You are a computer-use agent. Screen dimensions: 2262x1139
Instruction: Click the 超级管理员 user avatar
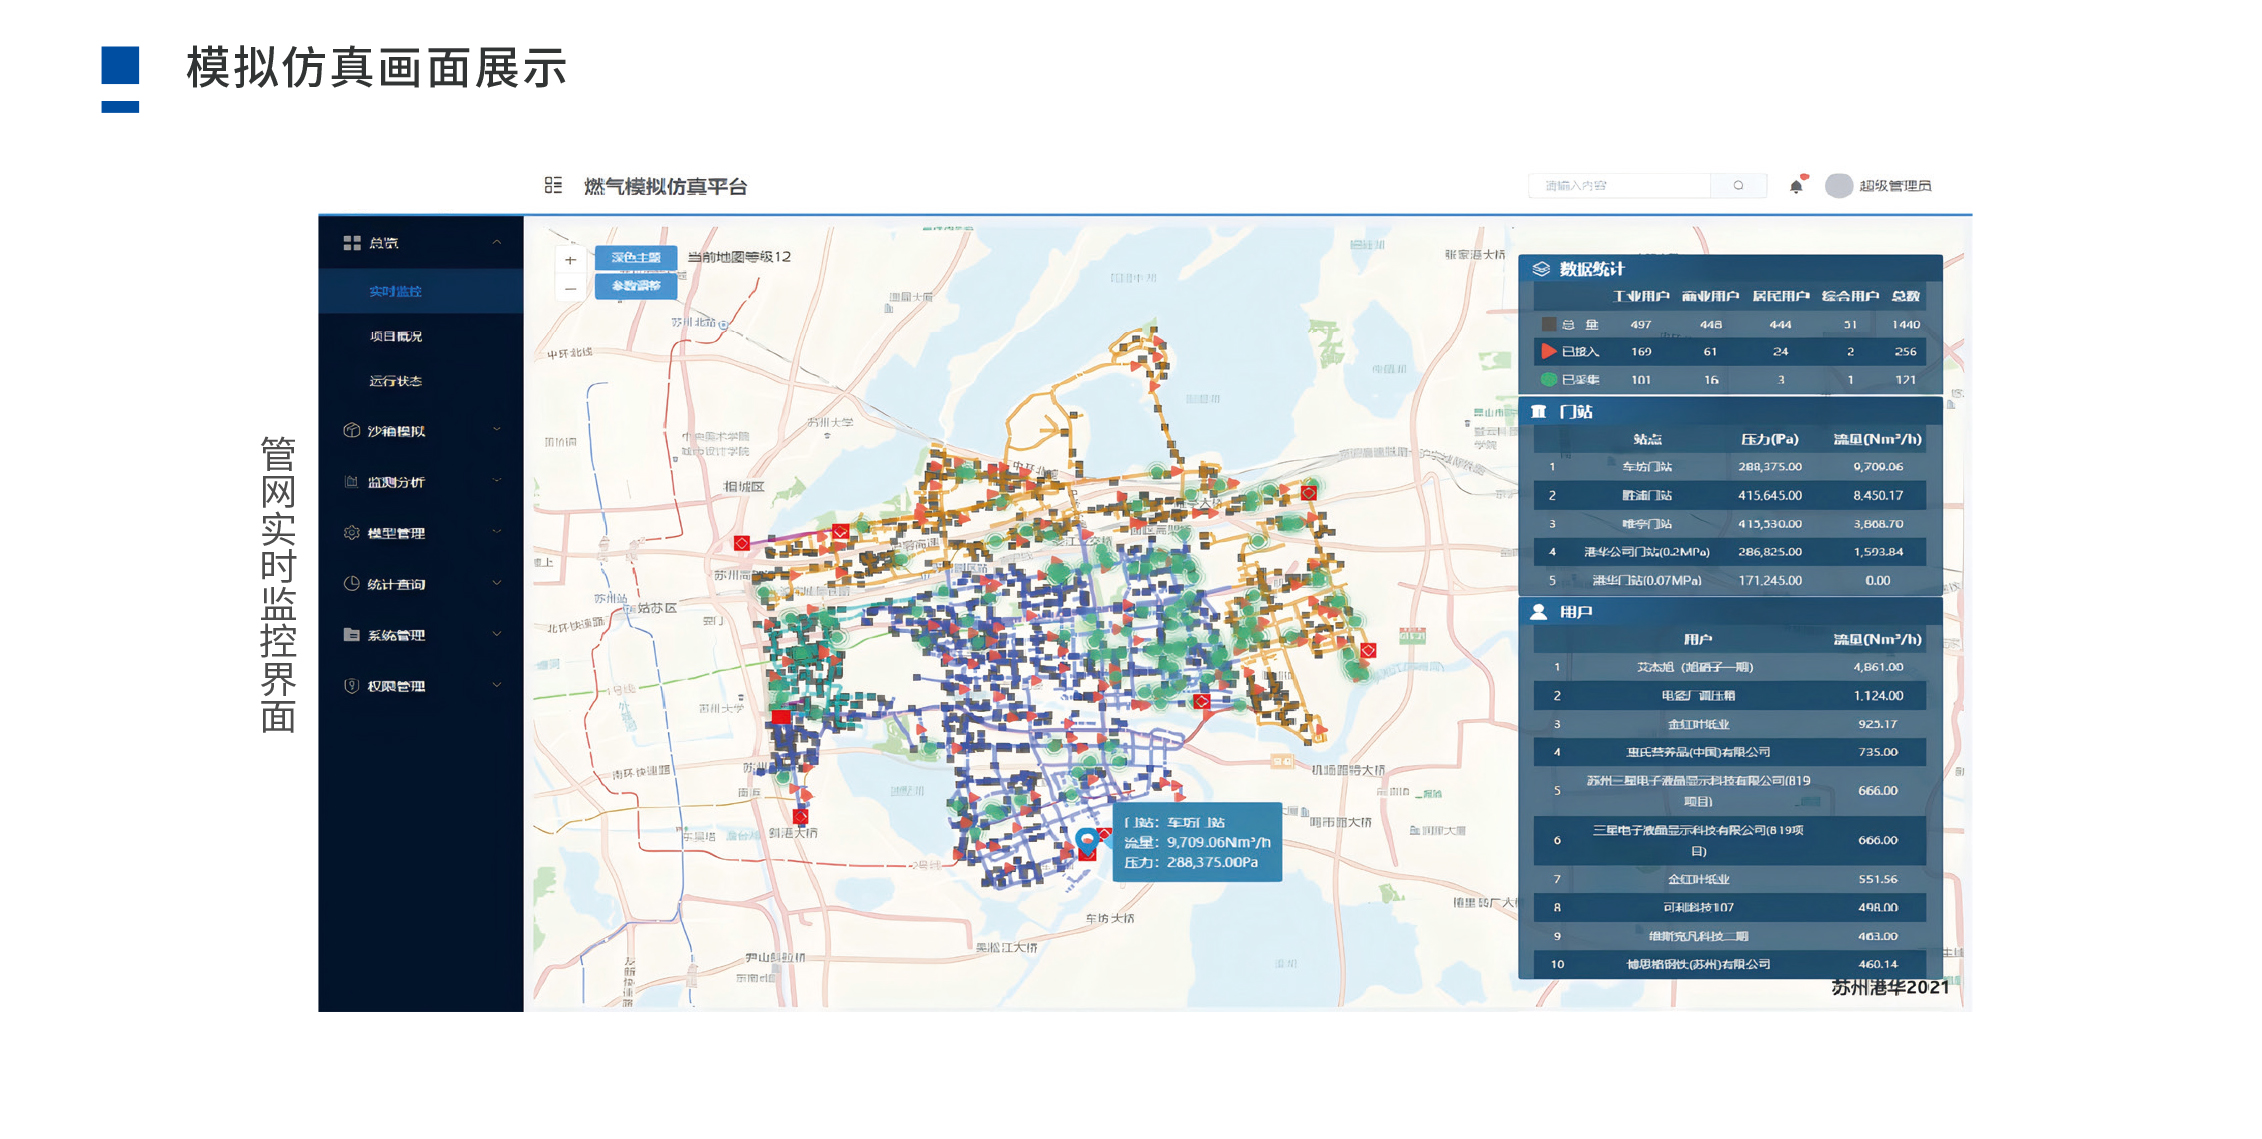(x=1838, y=186)
